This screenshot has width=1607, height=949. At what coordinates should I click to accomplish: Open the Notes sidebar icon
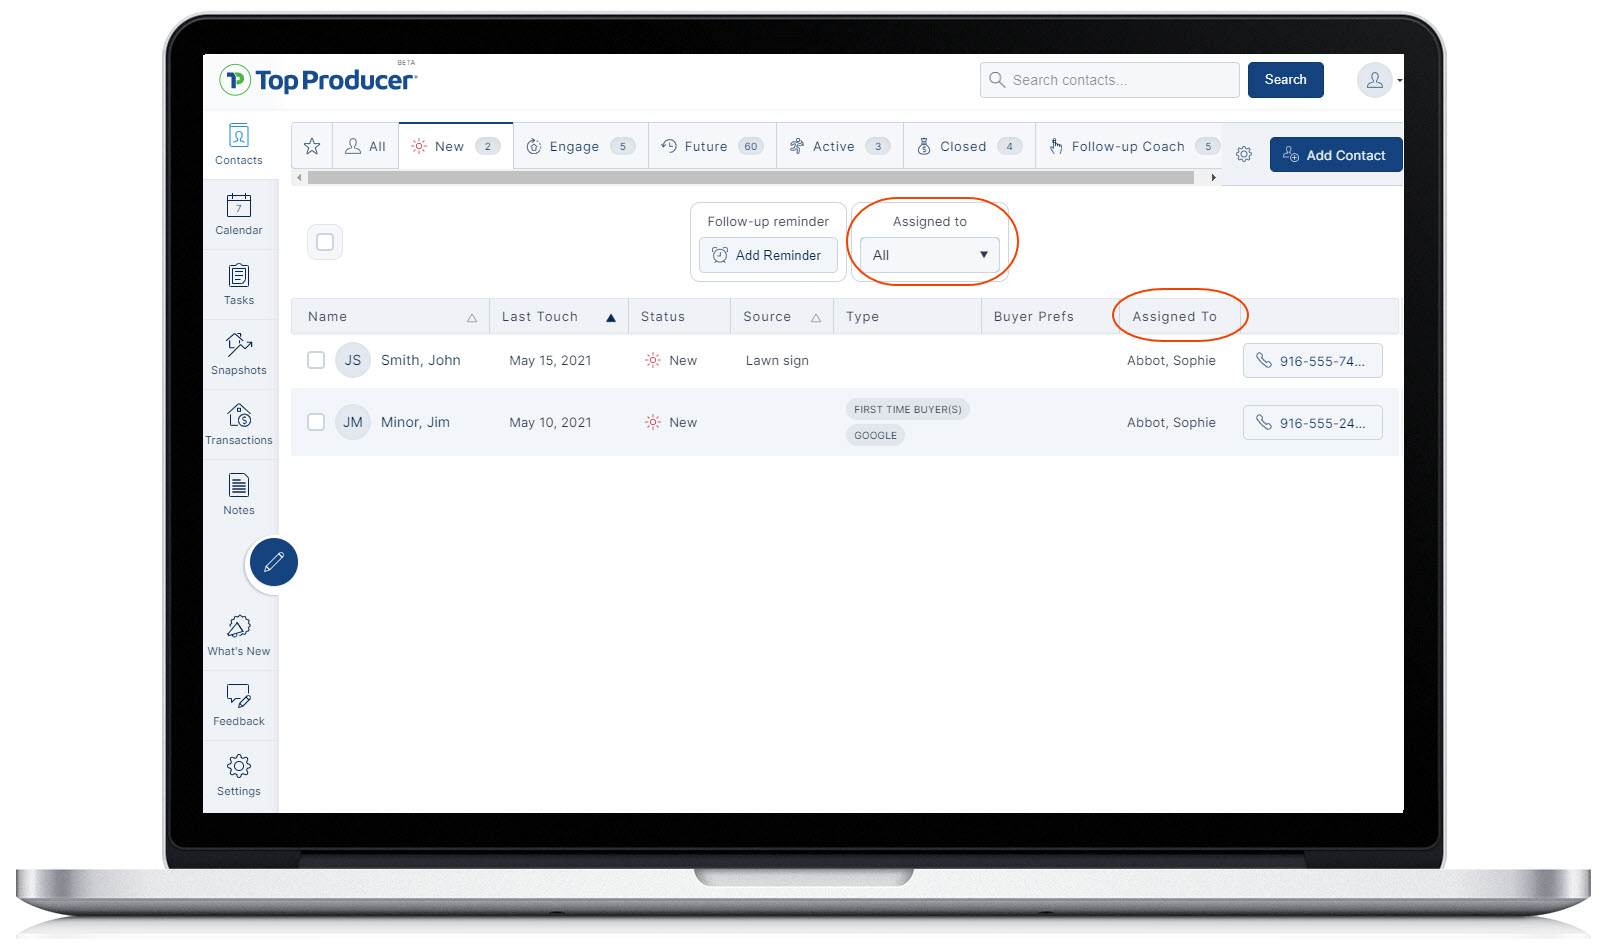pyautogui.click(x=239, y=495)
